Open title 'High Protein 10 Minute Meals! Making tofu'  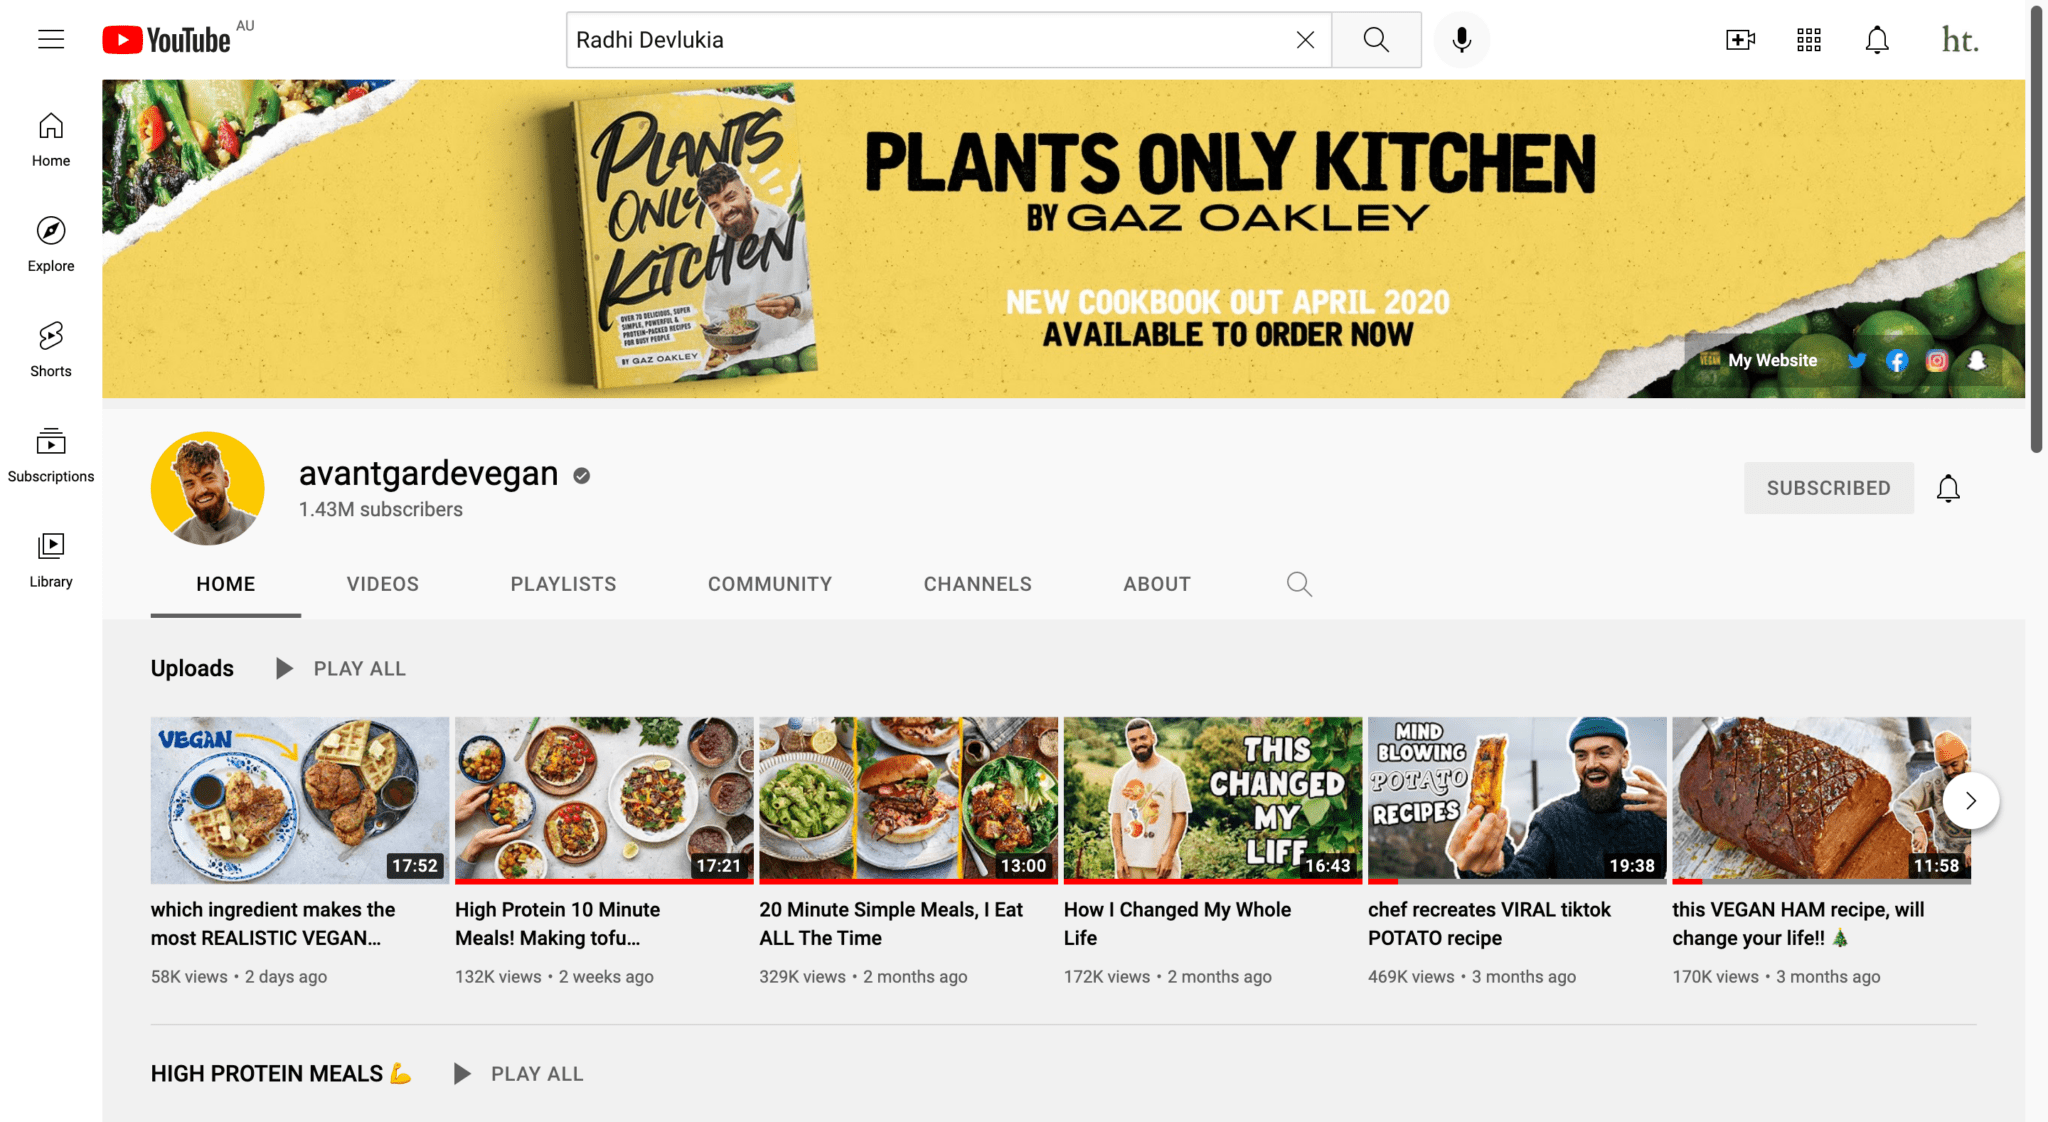tap(558, 924)
